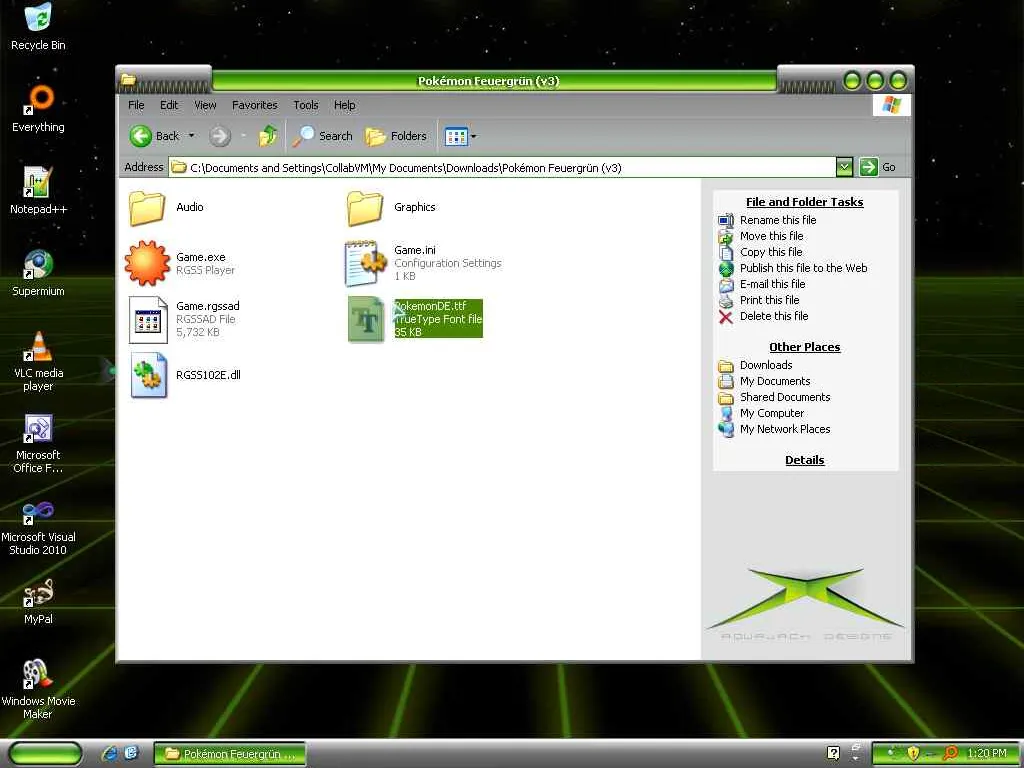Click Pokémon Feuergrün taskbar button
The image size is (1024, 768).
coord(230,754)
